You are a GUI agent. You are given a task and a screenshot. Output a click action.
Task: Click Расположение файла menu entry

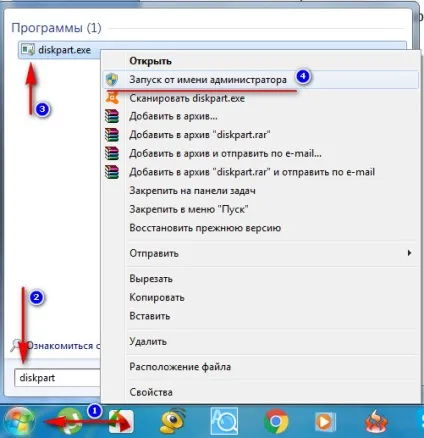pos(180,367)
